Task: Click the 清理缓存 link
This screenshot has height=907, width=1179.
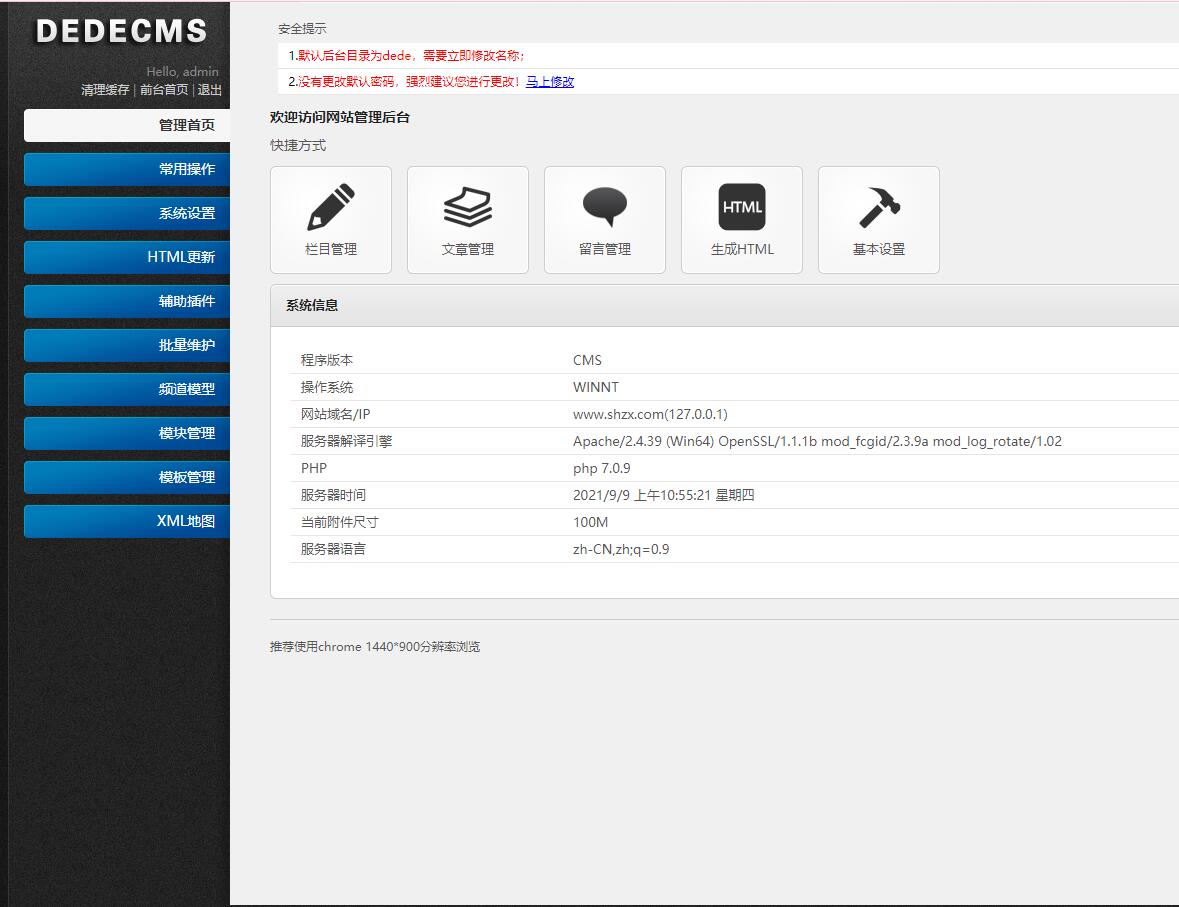Action: click(x=105, y=90)
